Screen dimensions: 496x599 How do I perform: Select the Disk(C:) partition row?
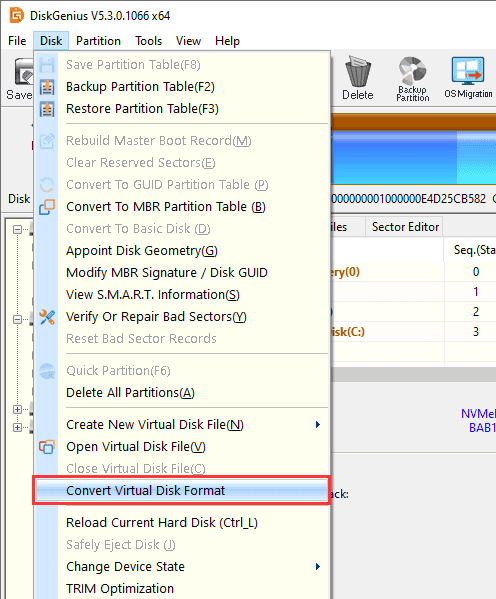tap(413, 332)
